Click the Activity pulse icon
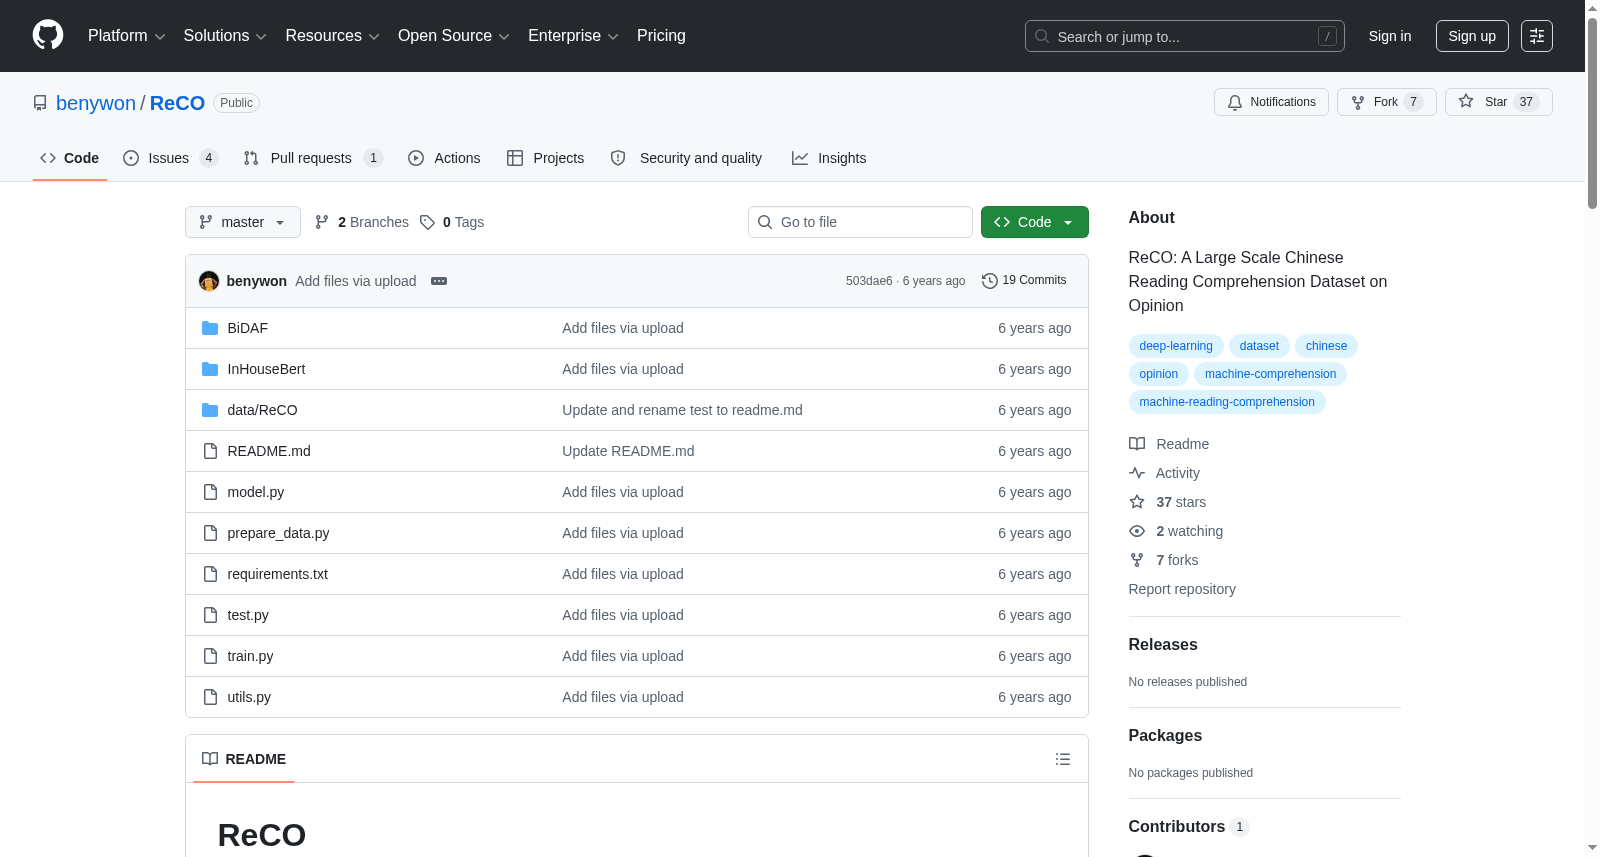1600x857 pixels. [1137, 473]
